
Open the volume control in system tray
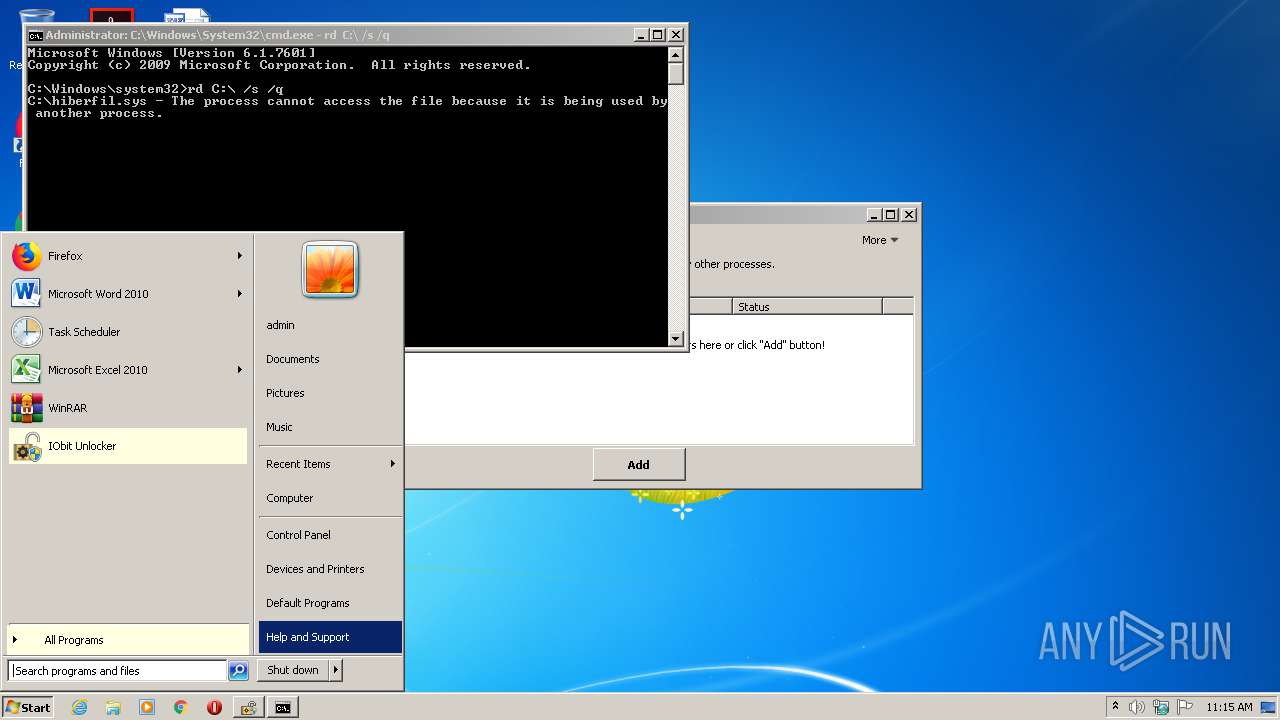[1137, 707]
